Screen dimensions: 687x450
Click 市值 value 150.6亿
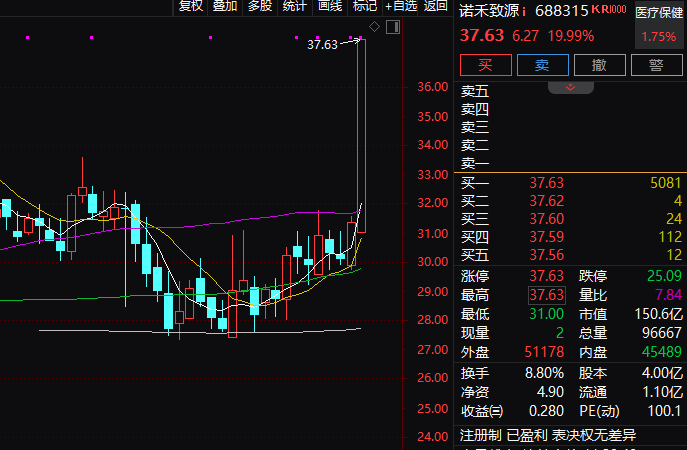(x=659, y=314)
